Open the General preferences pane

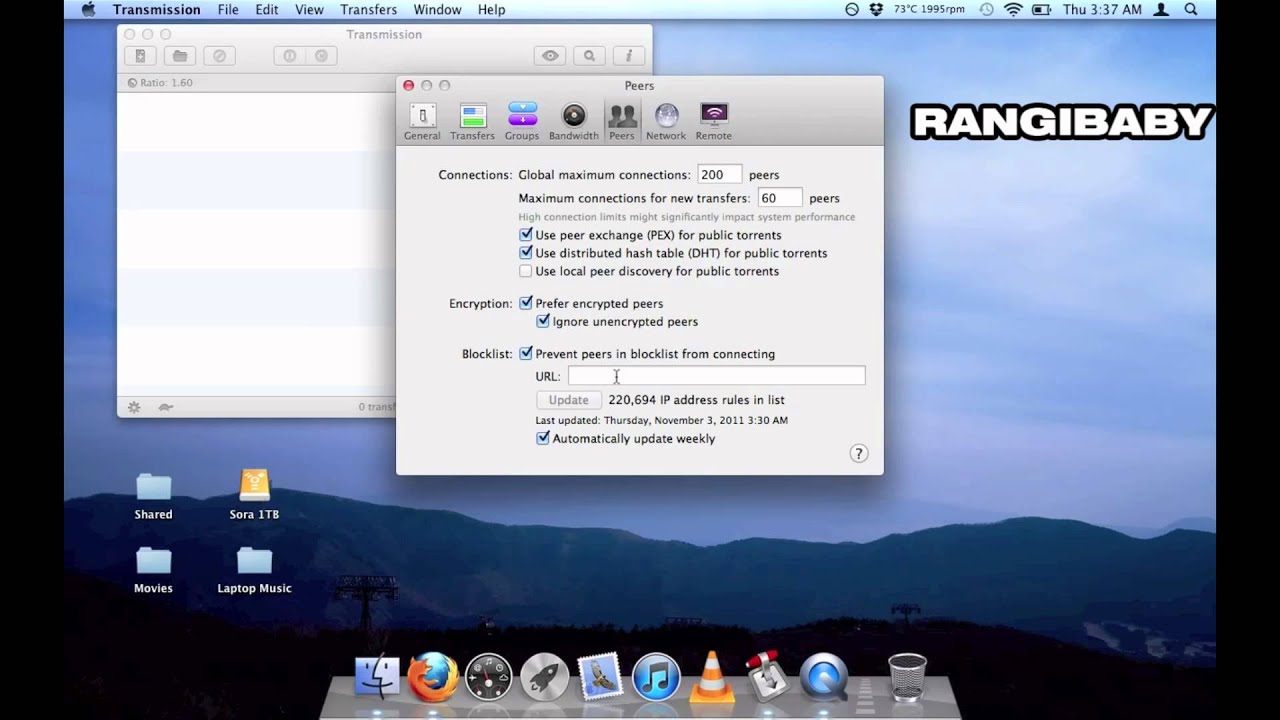click(x=422, y=122)
